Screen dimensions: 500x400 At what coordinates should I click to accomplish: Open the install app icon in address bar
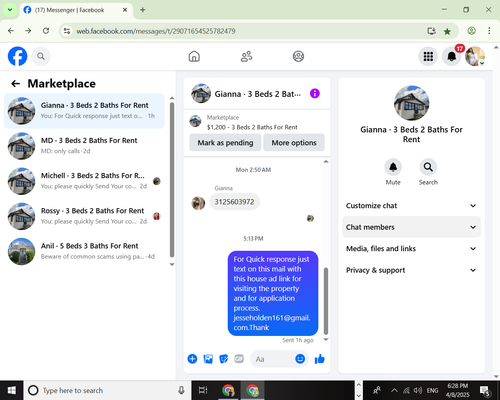pos(431,31)
